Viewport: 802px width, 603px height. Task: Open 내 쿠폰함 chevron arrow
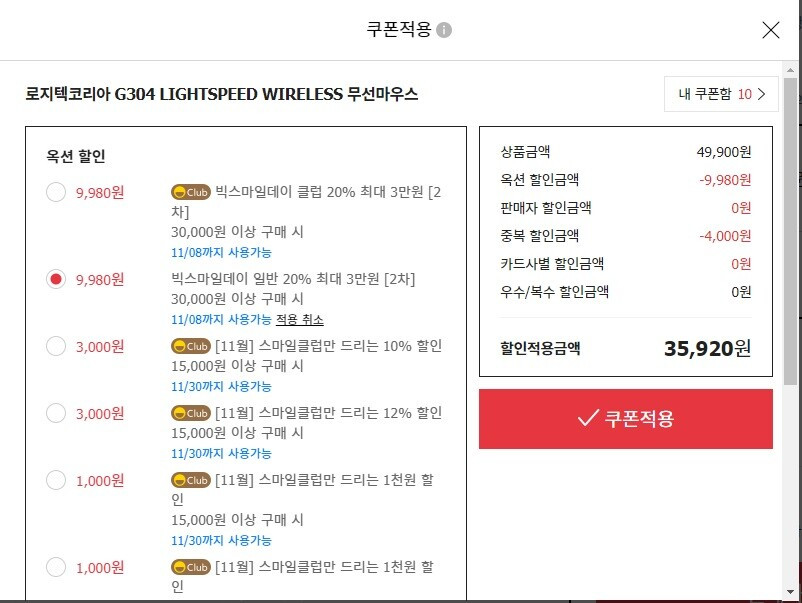[762, 94]
